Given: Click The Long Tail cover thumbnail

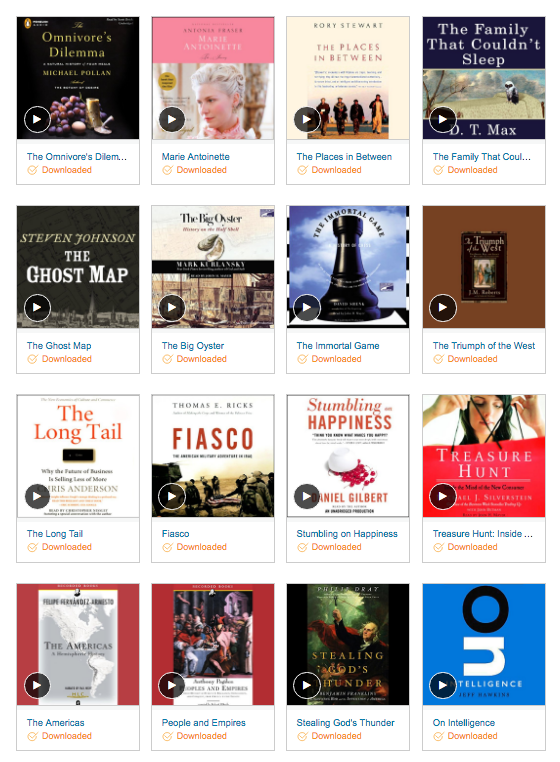Looking at the screenshot, I should (78, 456).
